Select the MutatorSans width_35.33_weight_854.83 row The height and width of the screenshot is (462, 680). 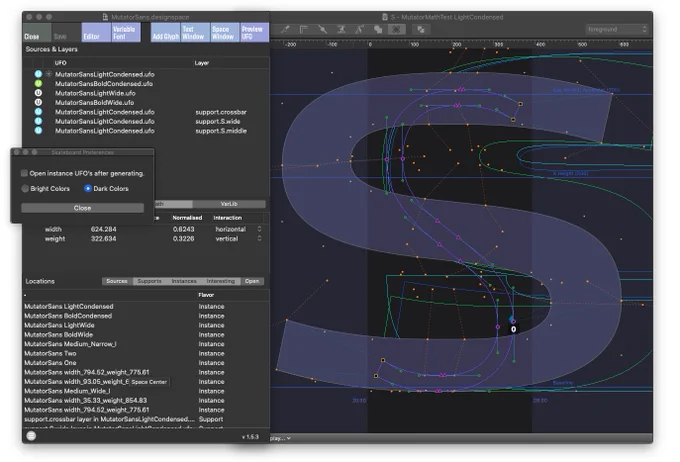click(147, 400)
